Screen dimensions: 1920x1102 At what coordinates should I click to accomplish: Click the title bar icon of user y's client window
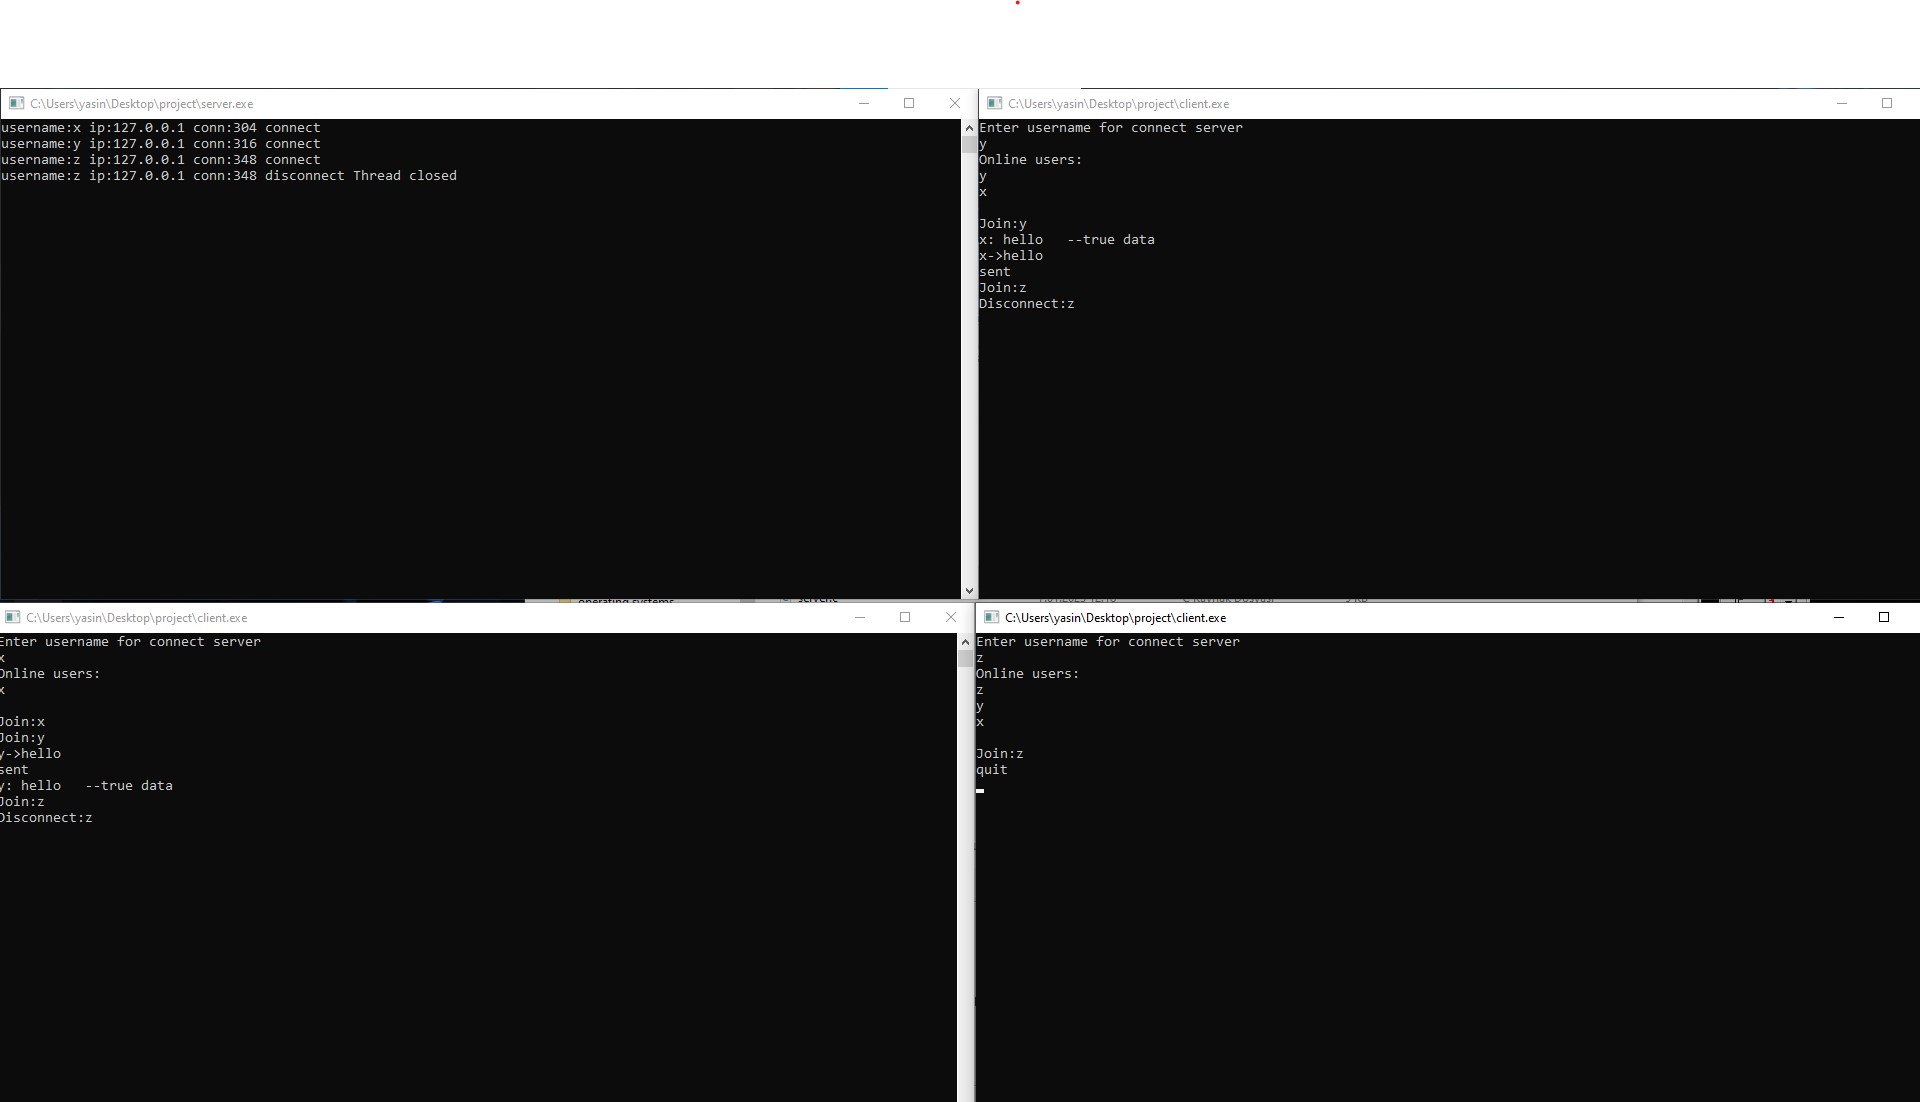coord(994,103)
